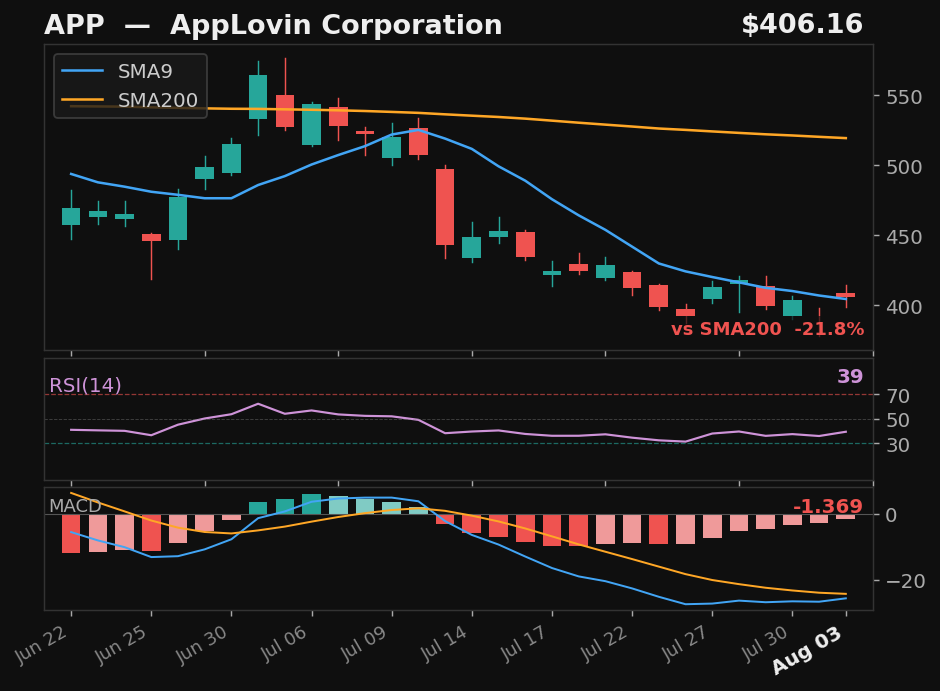Click the Jun 22 date label
Viewport: 940px width, 691px height.
pyautogui.click(x=42, y=644)
